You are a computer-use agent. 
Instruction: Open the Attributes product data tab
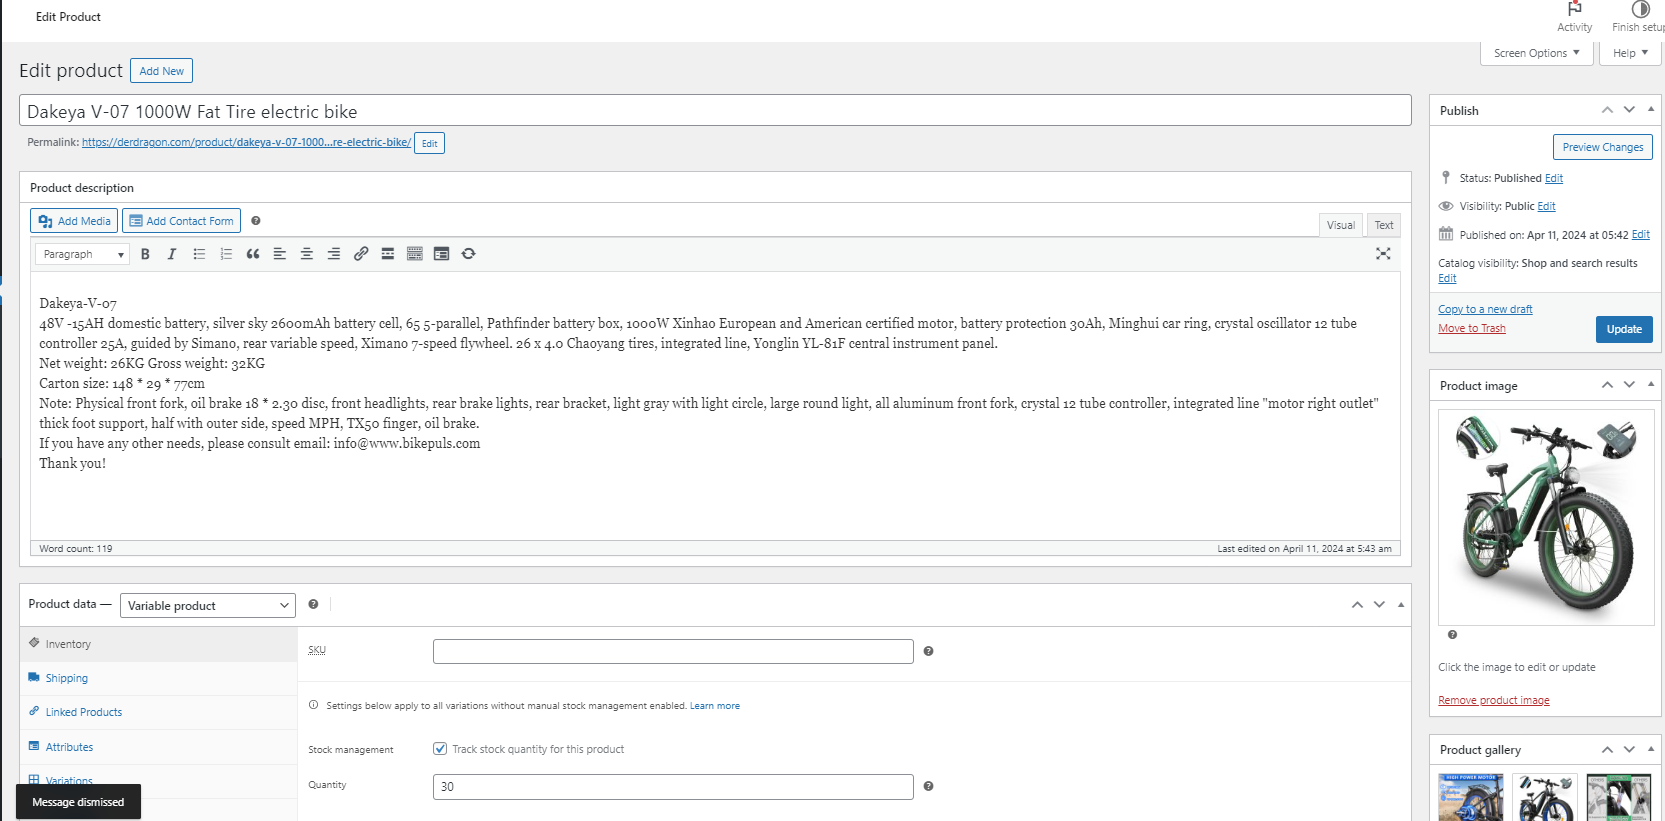point(69,747)
